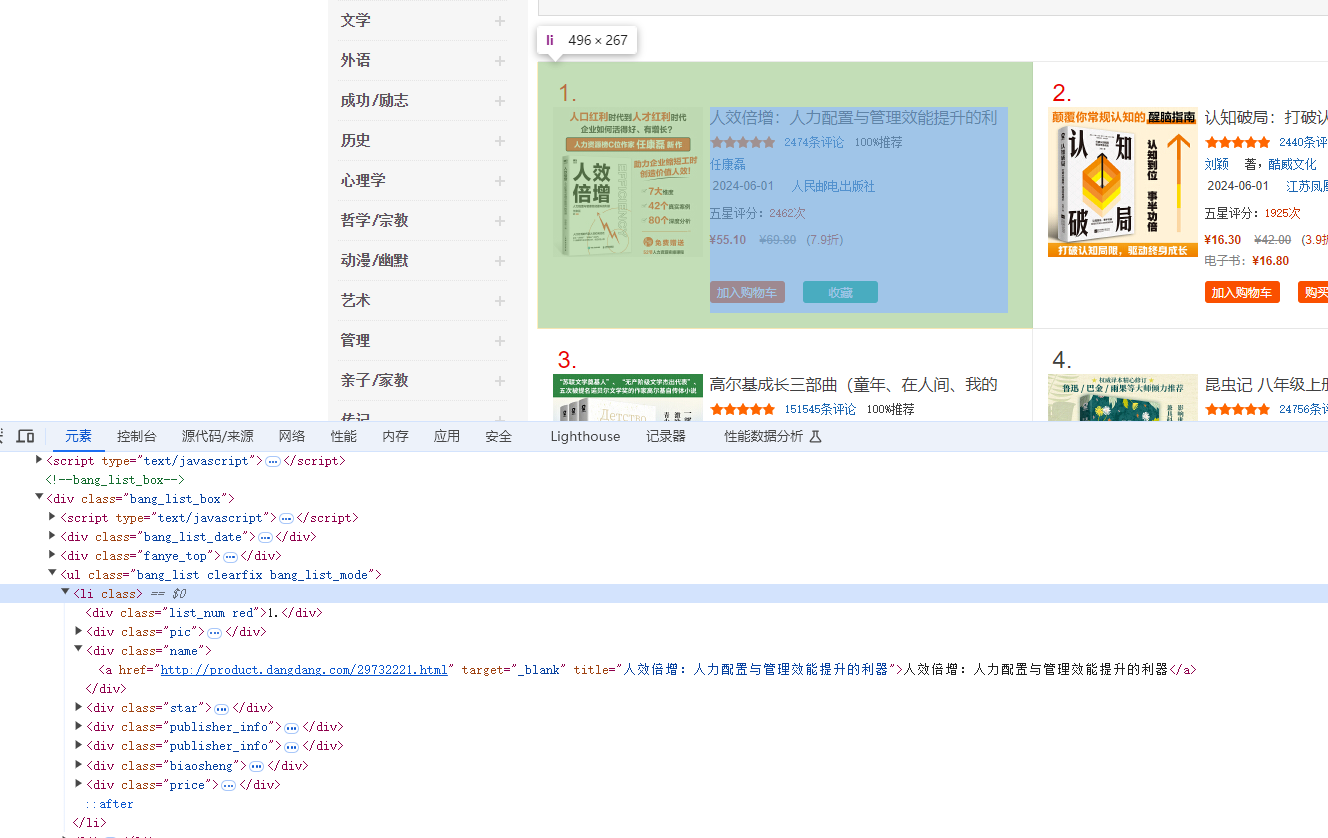
Task: Click the flask icon beside 性能数据分析
Action: point(815,436)
